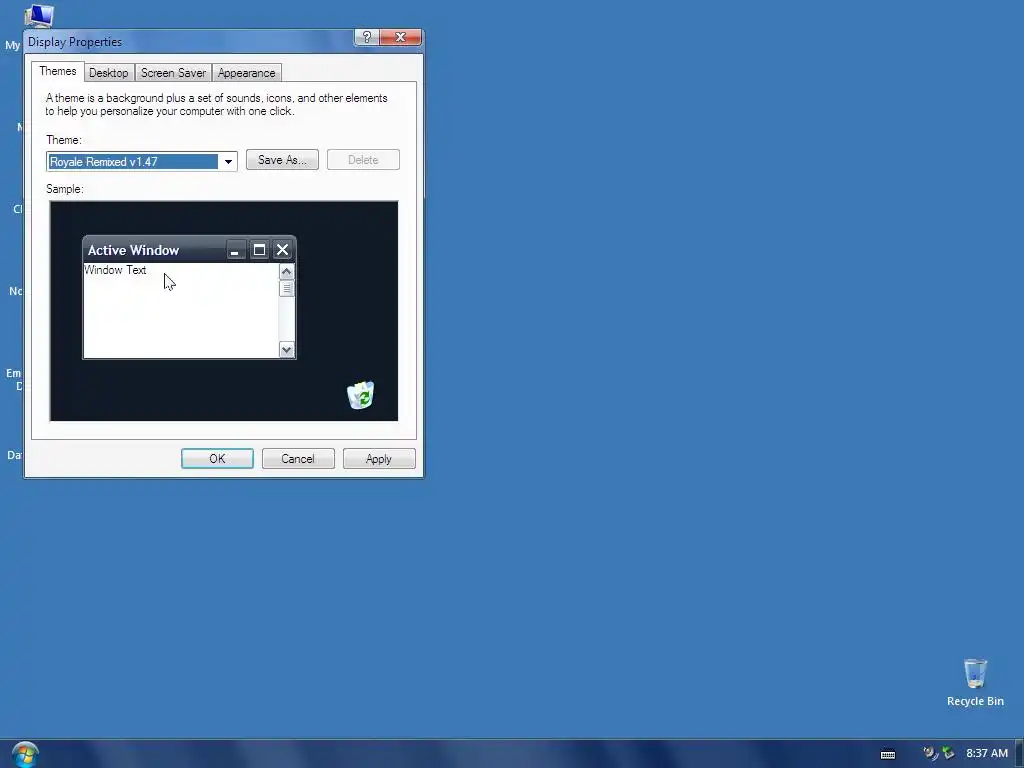Click the sample scrollbar down arrow

[x=287, y=350]
